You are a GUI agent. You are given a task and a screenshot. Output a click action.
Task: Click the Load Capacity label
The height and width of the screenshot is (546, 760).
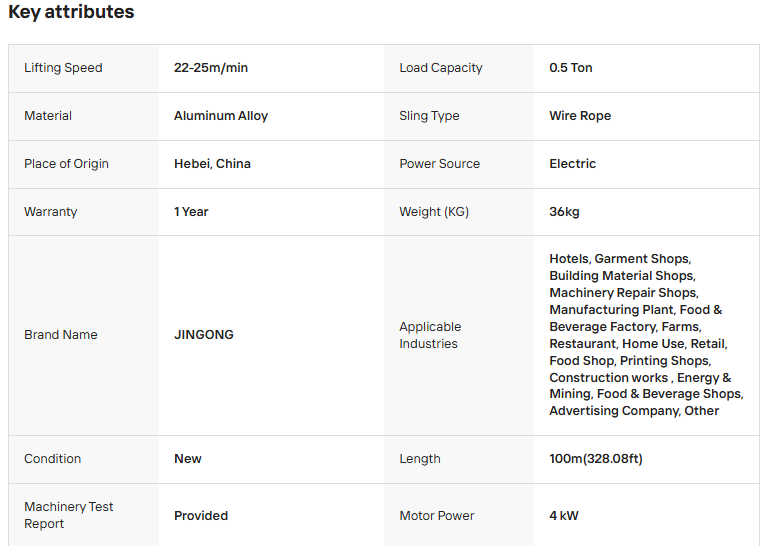[x=440, y=68]
